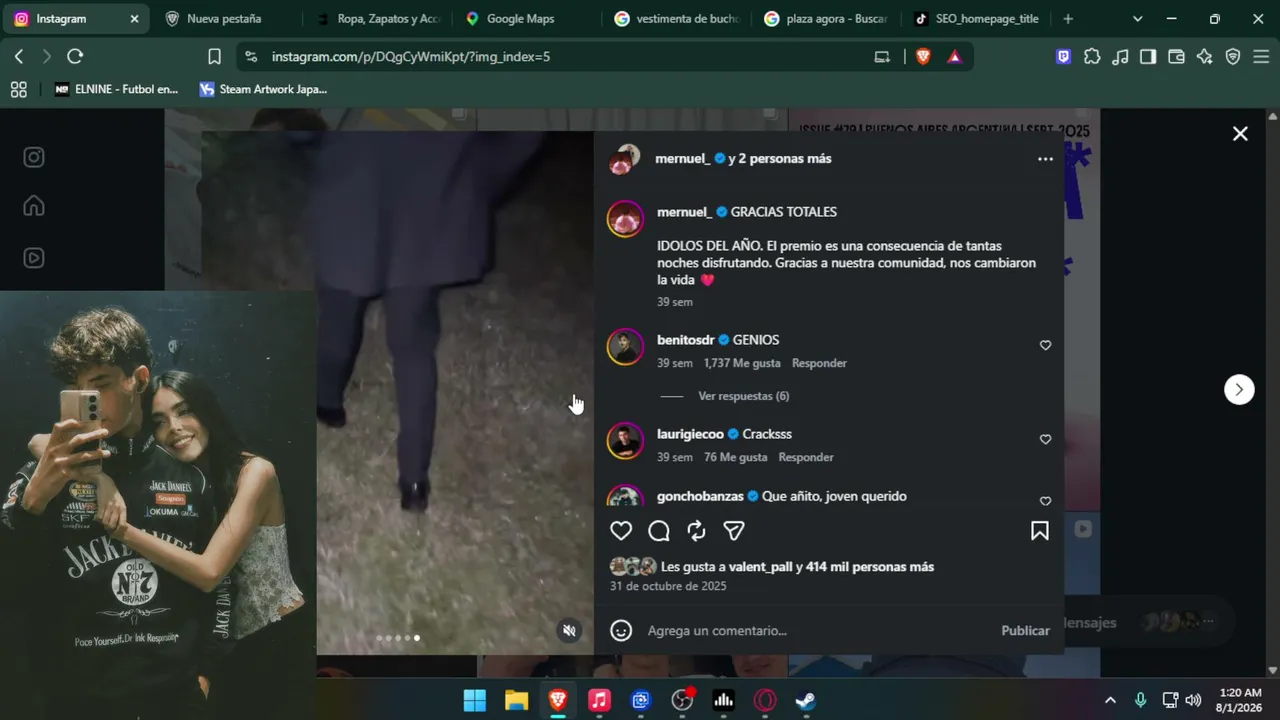This screenshot has height=720, width=1280.
Task: Open File Explorer from the taskbar
Action: [x=516, y=700]
